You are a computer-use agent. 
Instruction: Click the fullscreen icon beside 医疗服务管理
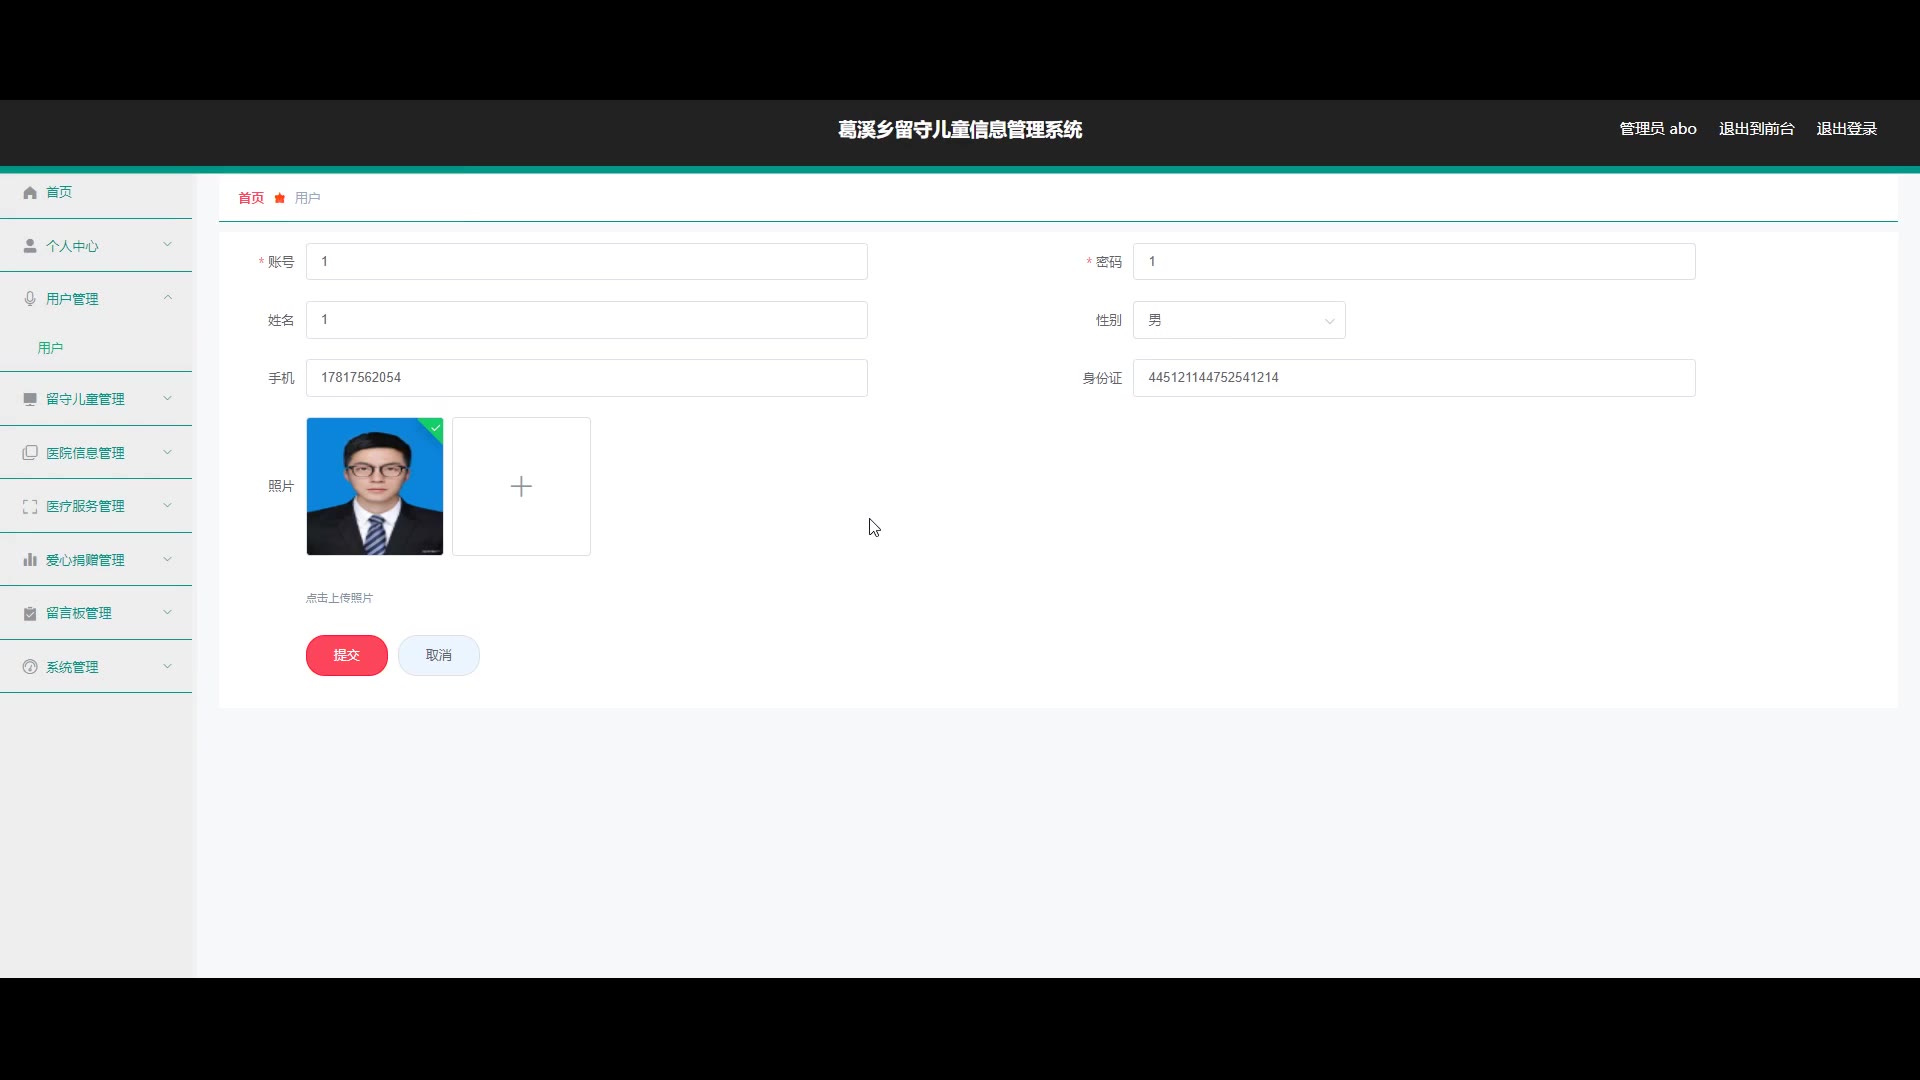click(x=30, y=507)
